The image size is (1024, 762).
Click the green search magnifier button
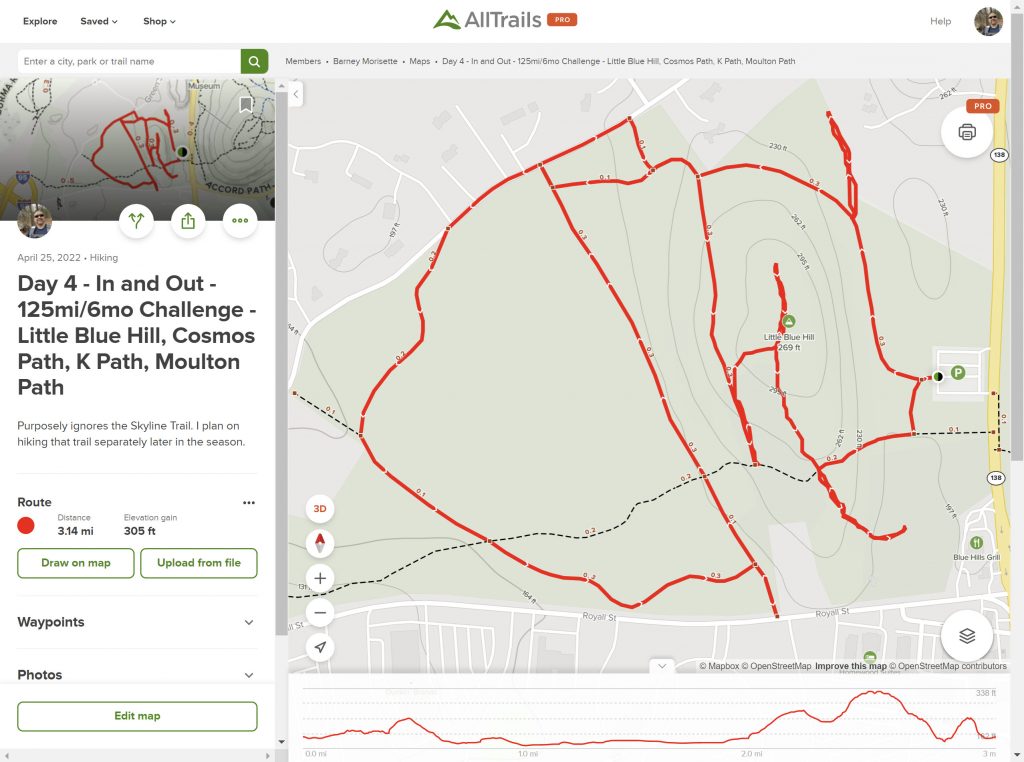(x=254, y=61)
